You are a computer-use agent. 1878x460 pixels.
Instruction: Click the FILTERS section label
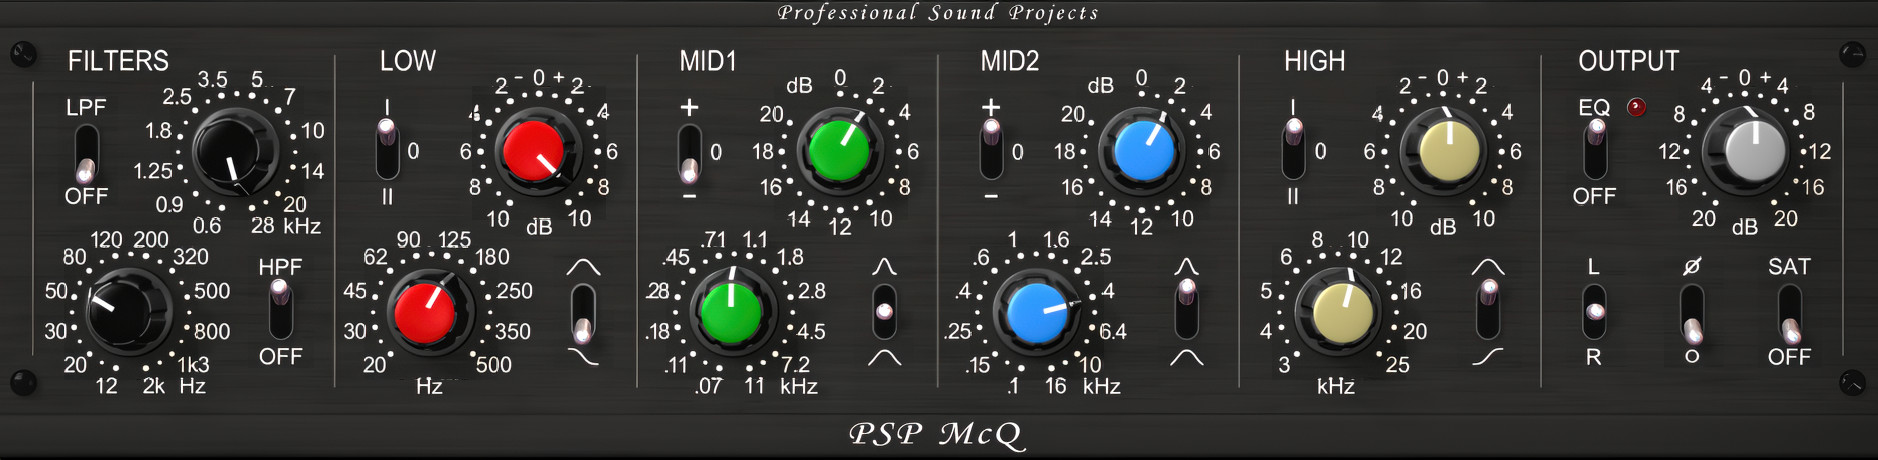point(118,61)
